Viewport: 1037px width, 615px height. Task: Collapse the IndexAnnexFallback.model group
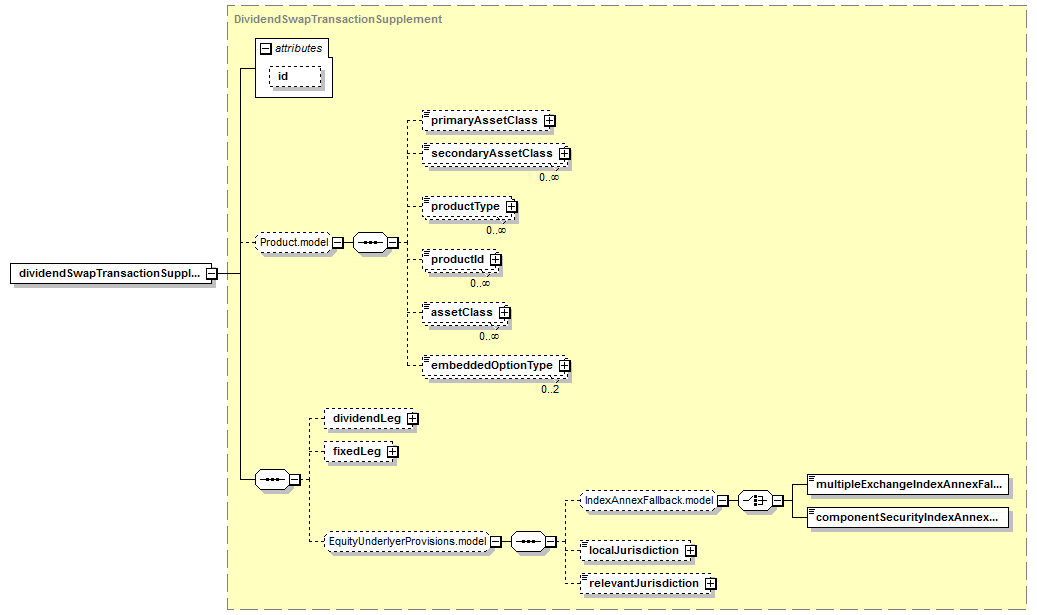[x=723, y=501]
